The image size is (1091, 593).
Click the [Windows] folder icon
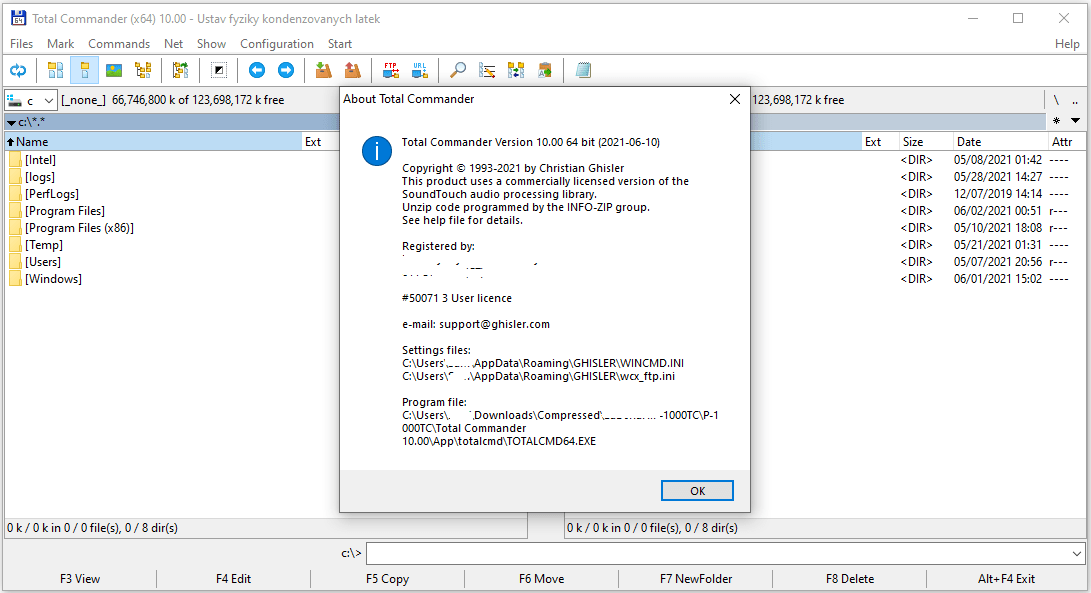pos(15,279)
